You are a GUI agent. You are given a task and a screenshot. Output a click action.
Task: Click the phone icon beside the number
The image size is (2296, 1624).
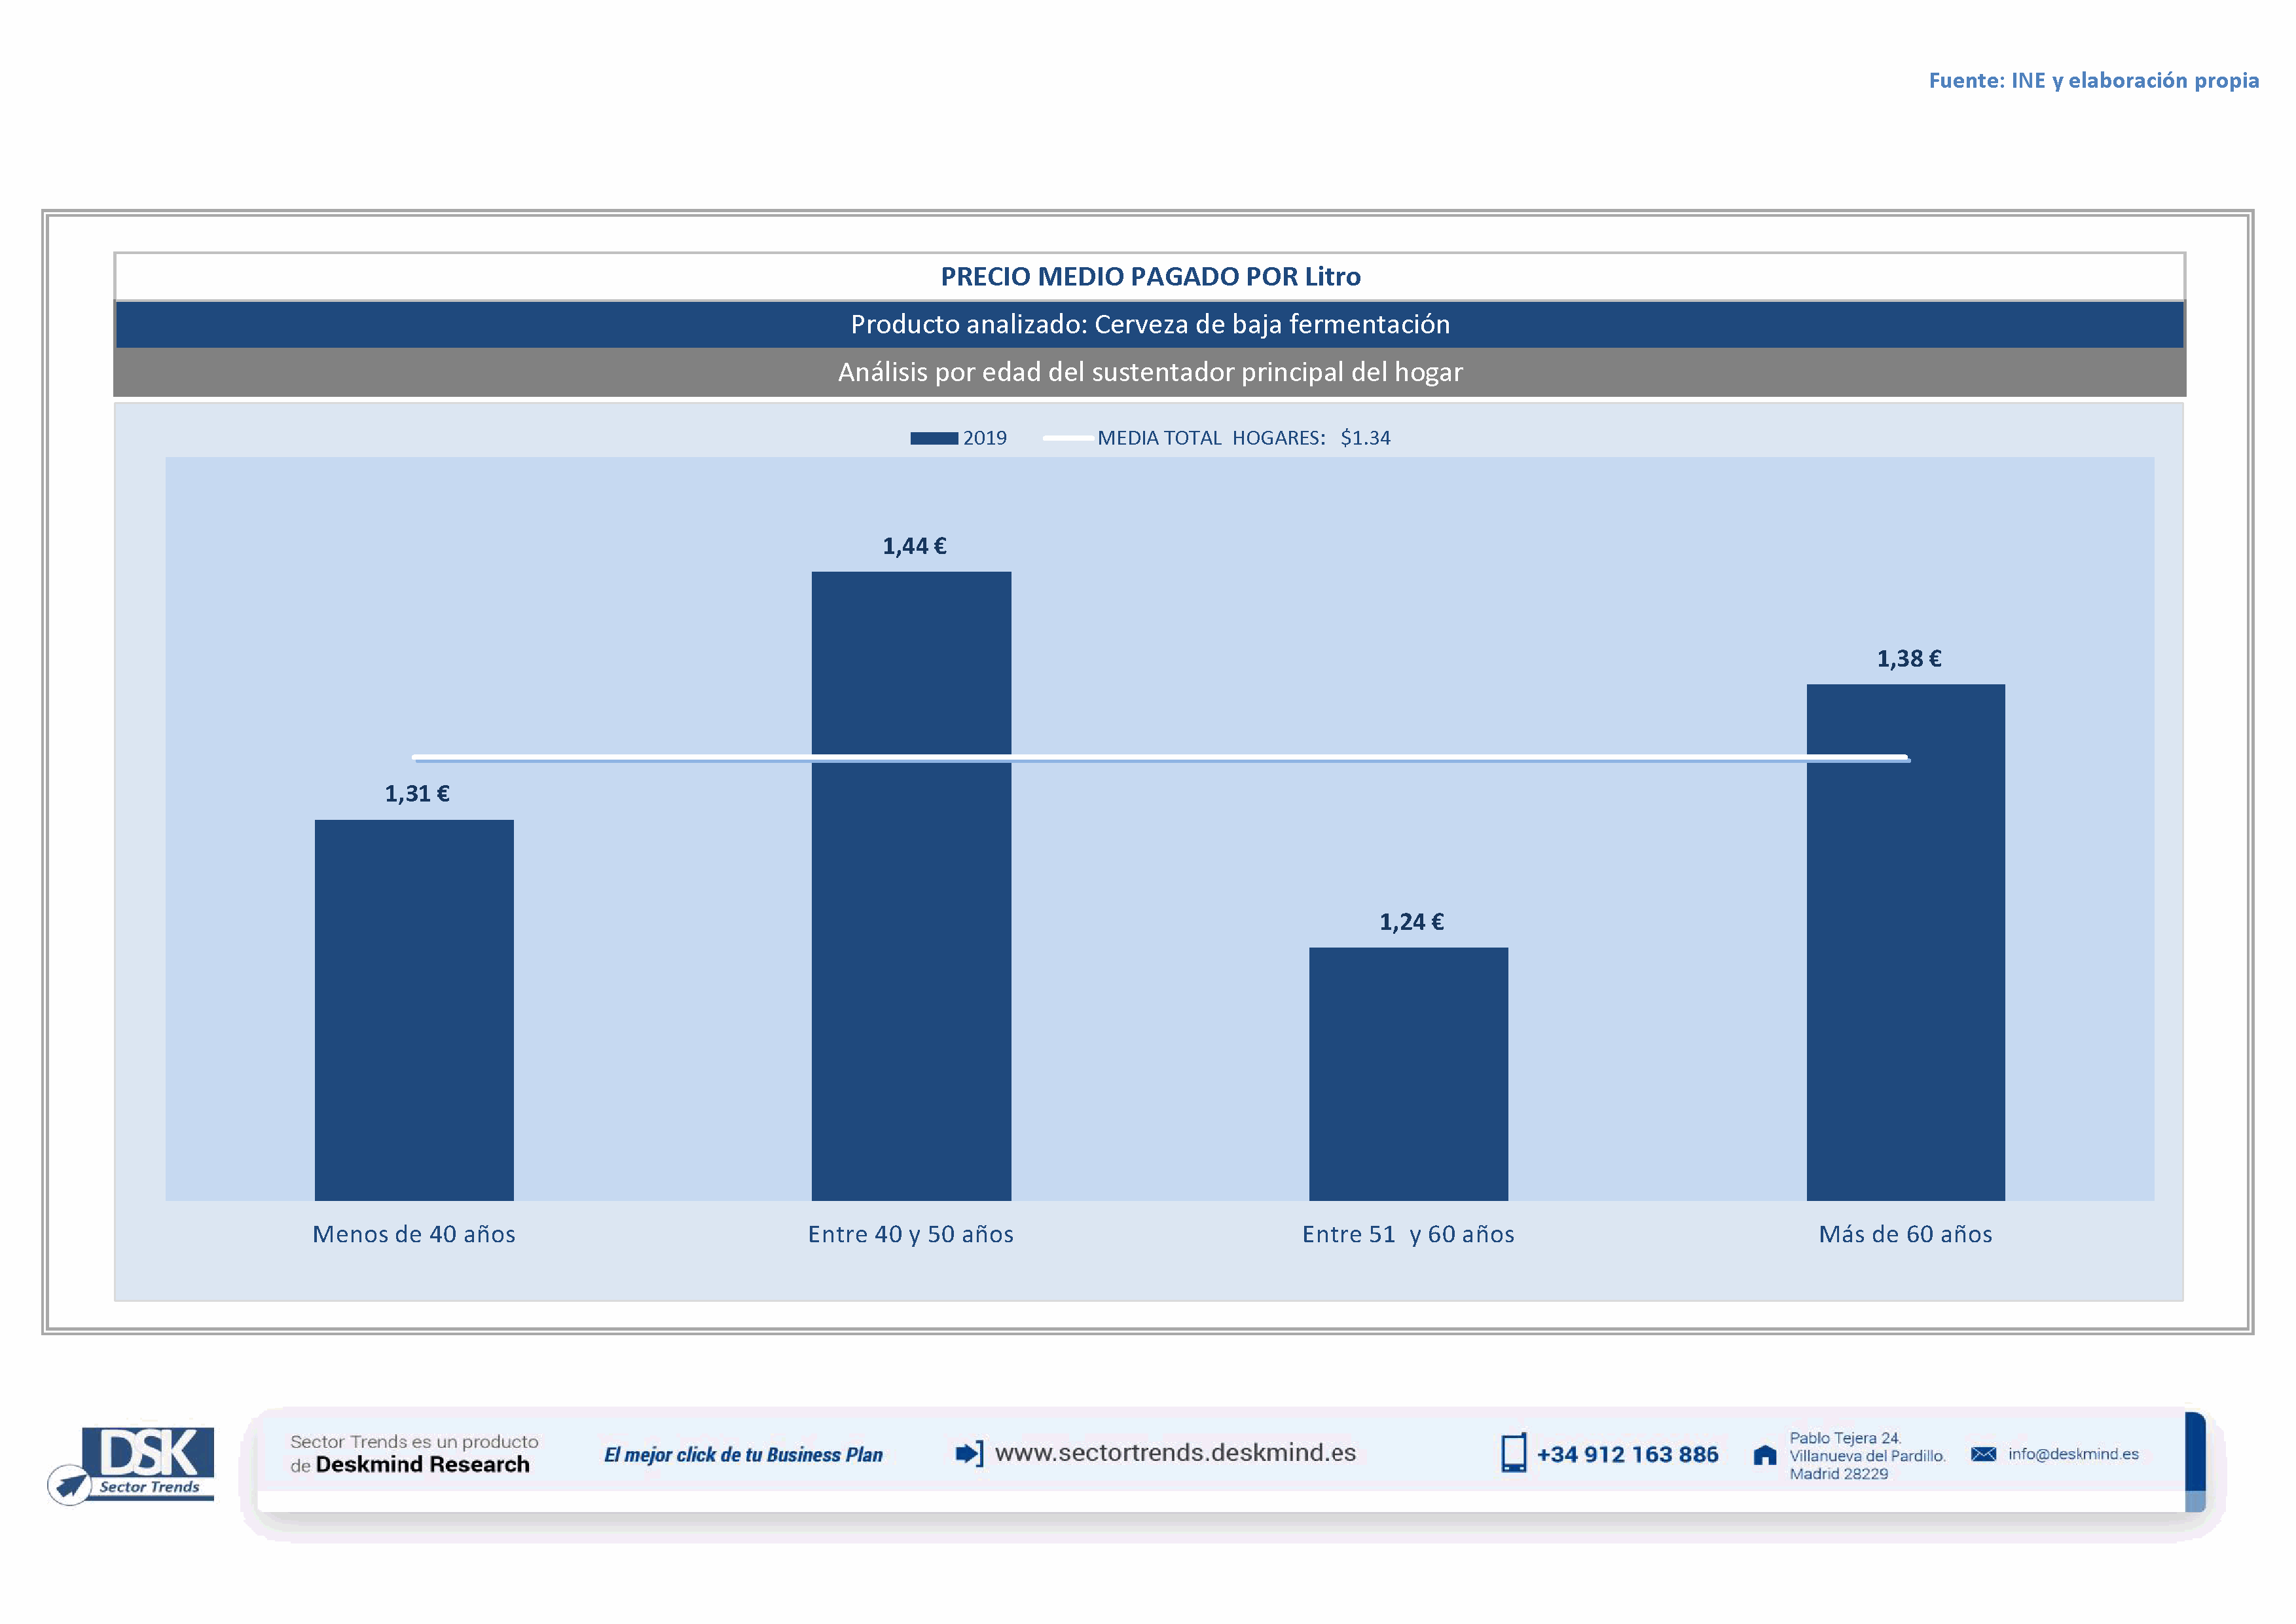click(x=1513, y=1453)
